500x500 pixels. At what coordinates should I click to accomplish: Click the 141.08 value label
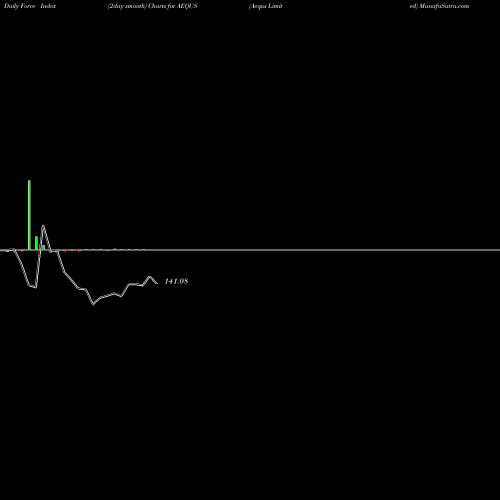tap(176, 281)
